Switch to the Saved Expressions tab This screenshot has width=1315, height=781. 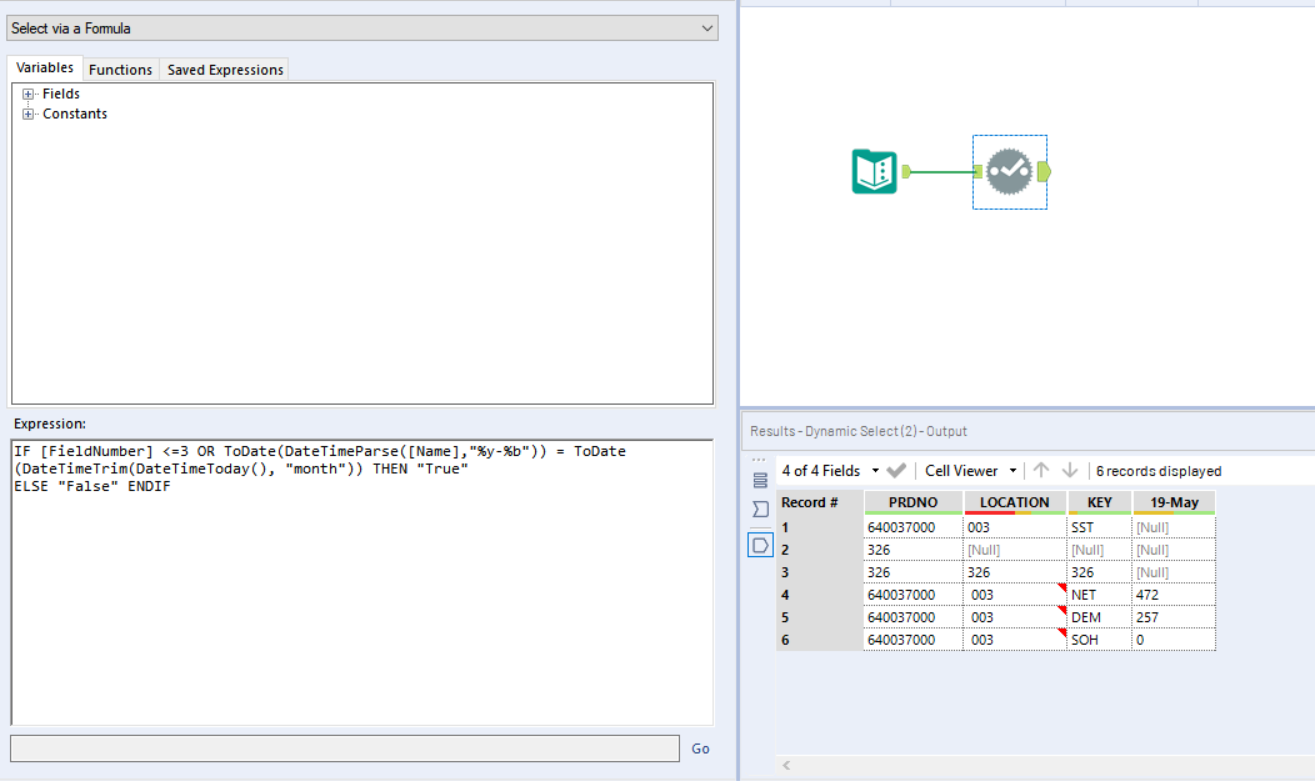224,69
